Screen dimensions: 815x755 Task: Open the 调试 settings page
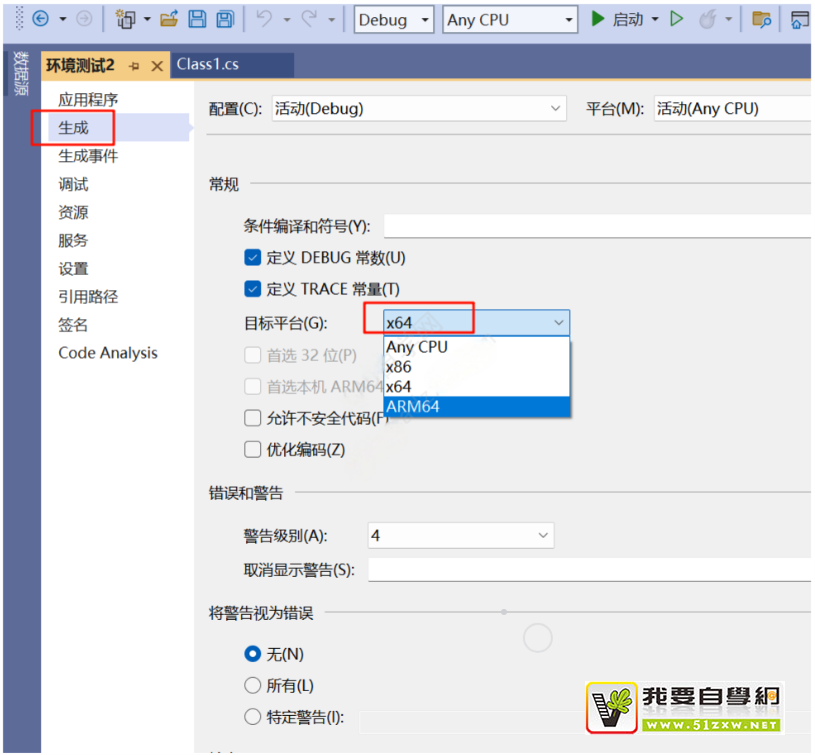(x=73, y=184)
